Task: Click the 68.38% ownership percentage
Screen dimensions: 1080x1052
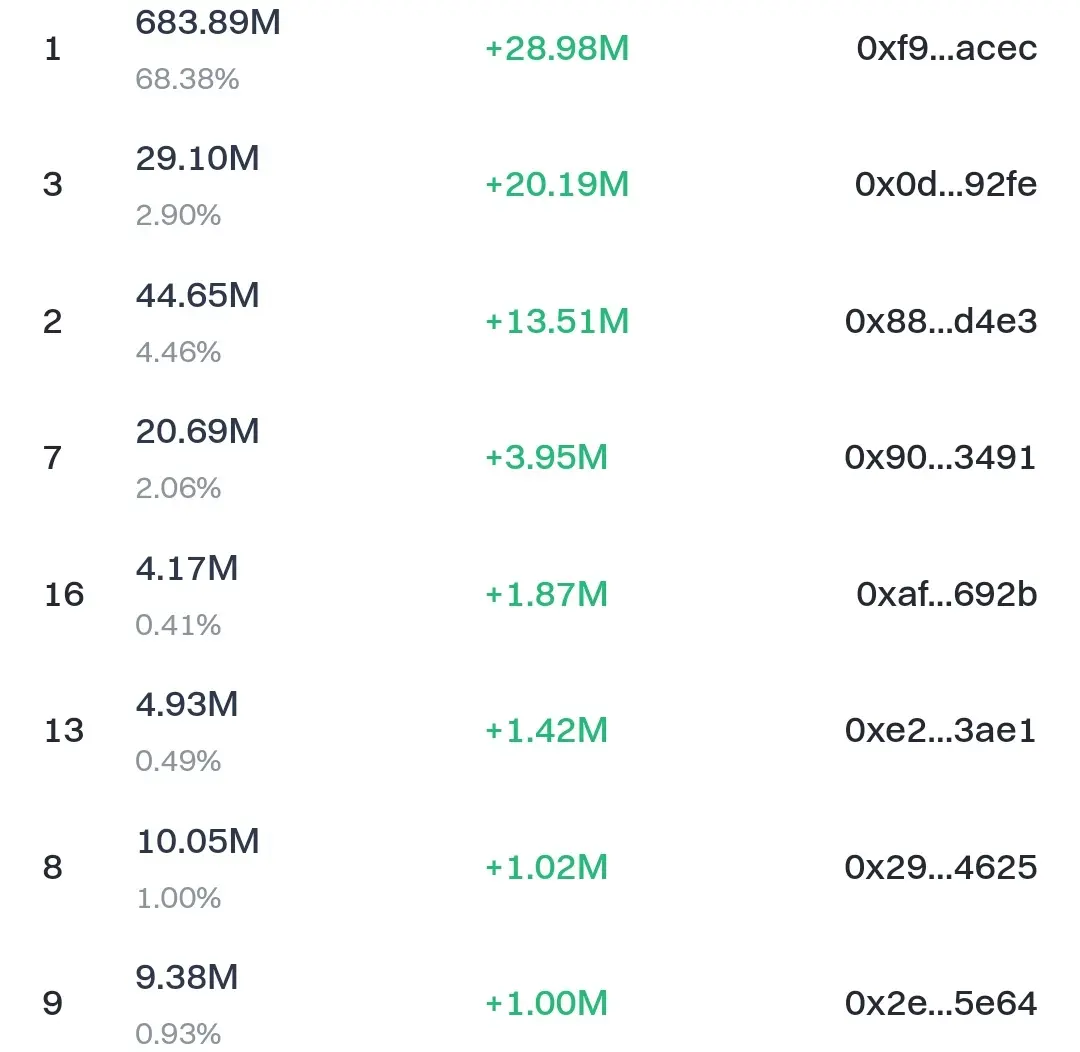Action: point(187,79)
